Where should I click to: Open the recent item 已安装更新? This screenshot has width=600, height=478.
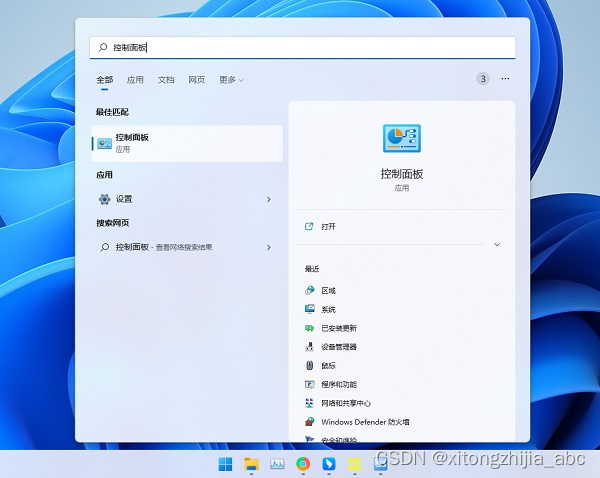[x=339, y=328]
